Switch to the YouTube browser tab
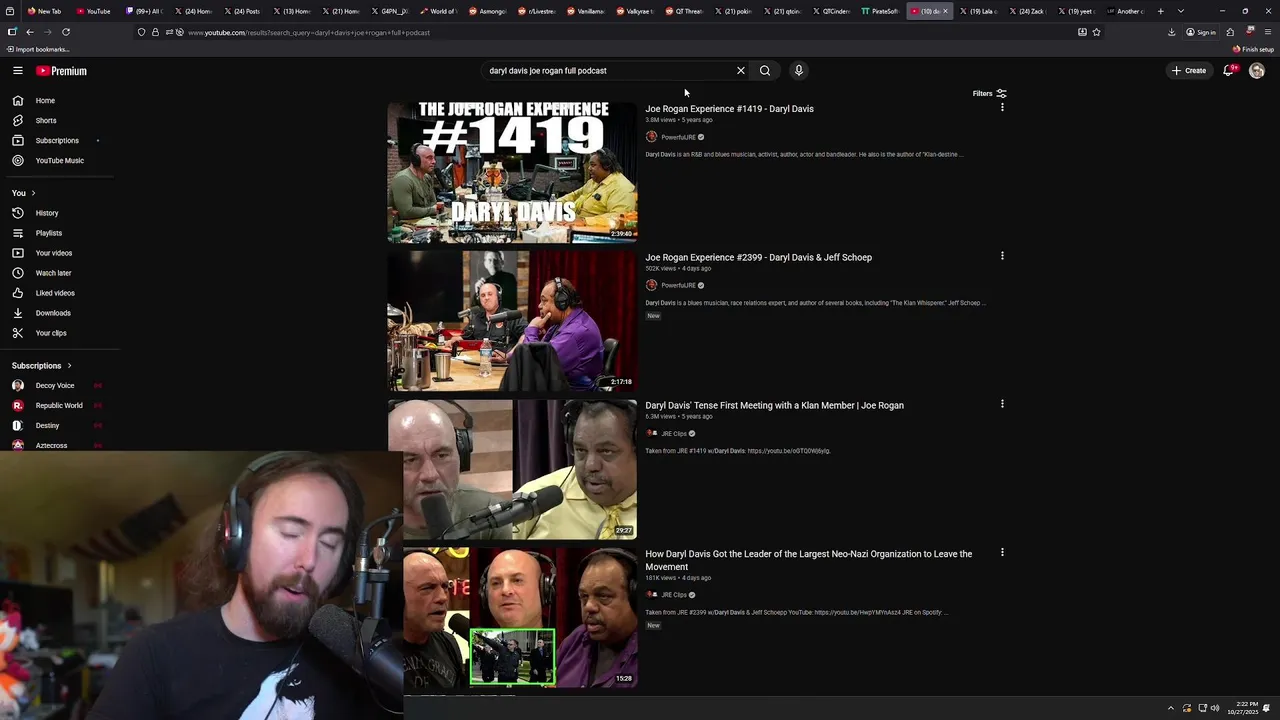This screenshot has height=720, width=1280. (93, 11)
